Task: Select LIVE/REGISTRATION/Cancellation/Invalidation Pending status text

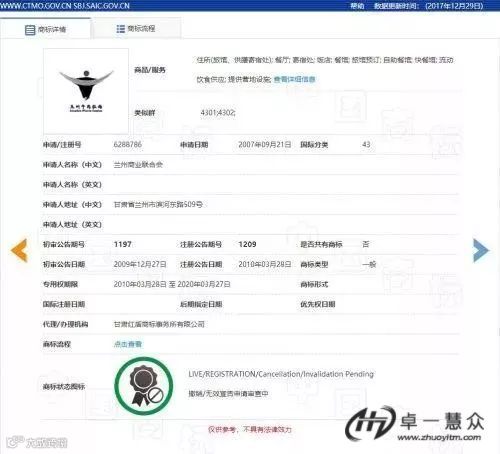Action: tap(281, 374)
